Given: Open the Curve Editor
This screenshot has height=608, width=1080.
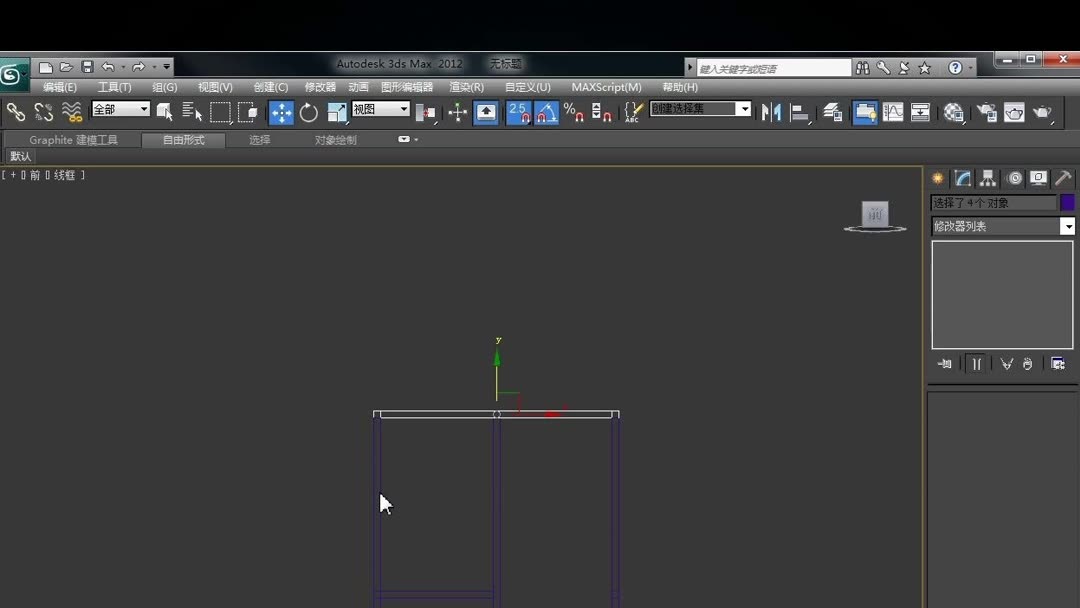Looking at the screenshot, I should pos(892,112).
